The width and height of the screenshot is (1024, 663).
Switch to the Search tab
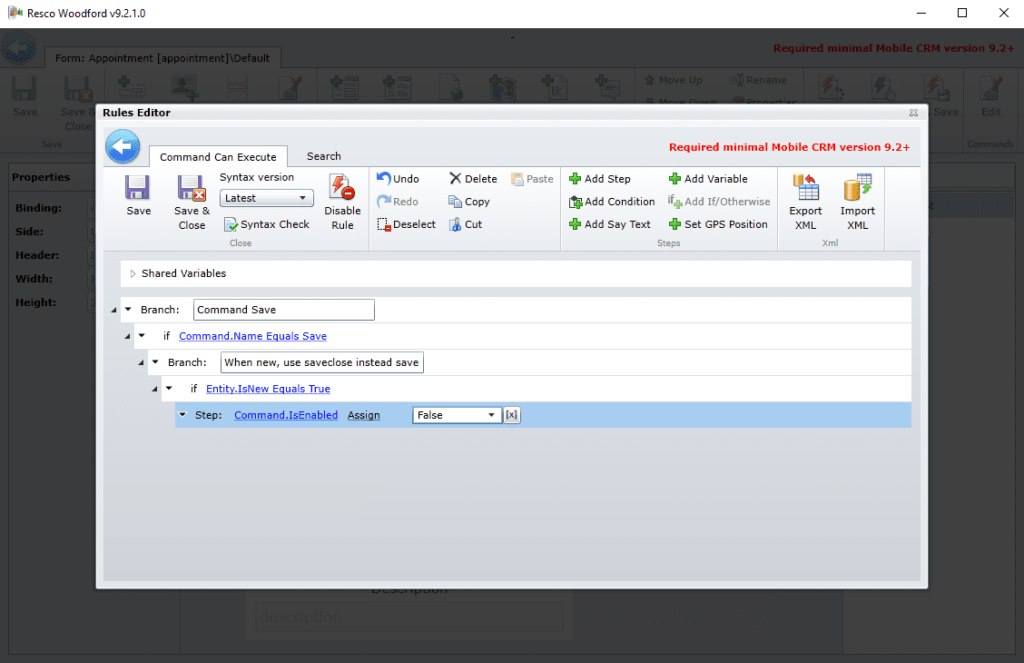point(323,156)
